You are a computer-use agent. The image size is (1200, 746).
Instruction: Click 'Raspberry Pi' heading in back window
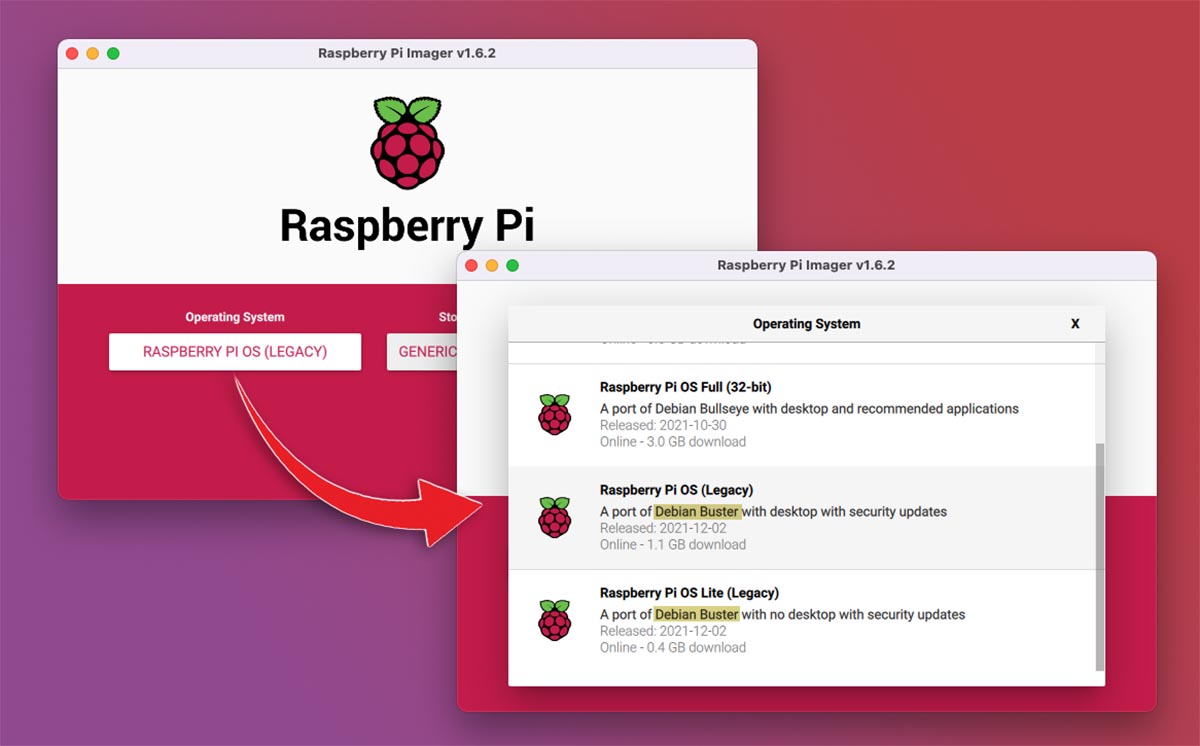[406, 226]
